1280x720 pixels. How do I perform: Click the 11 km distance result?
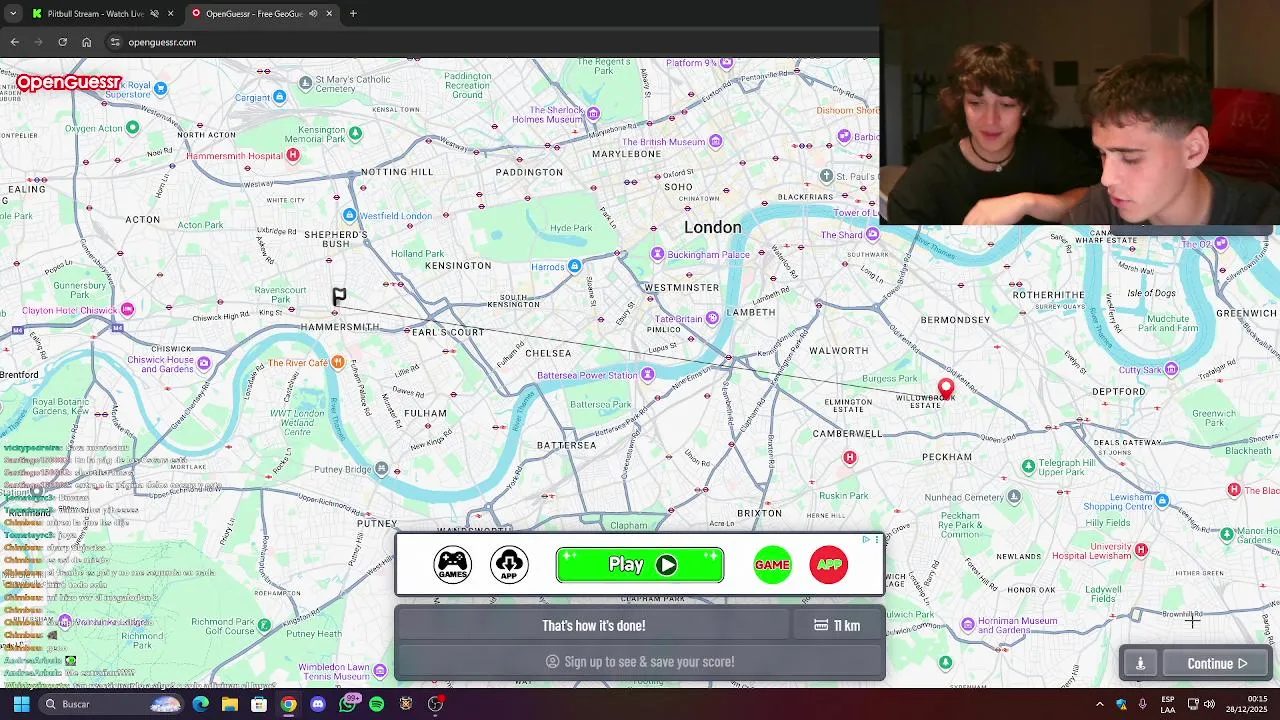(x=837, y=626)
